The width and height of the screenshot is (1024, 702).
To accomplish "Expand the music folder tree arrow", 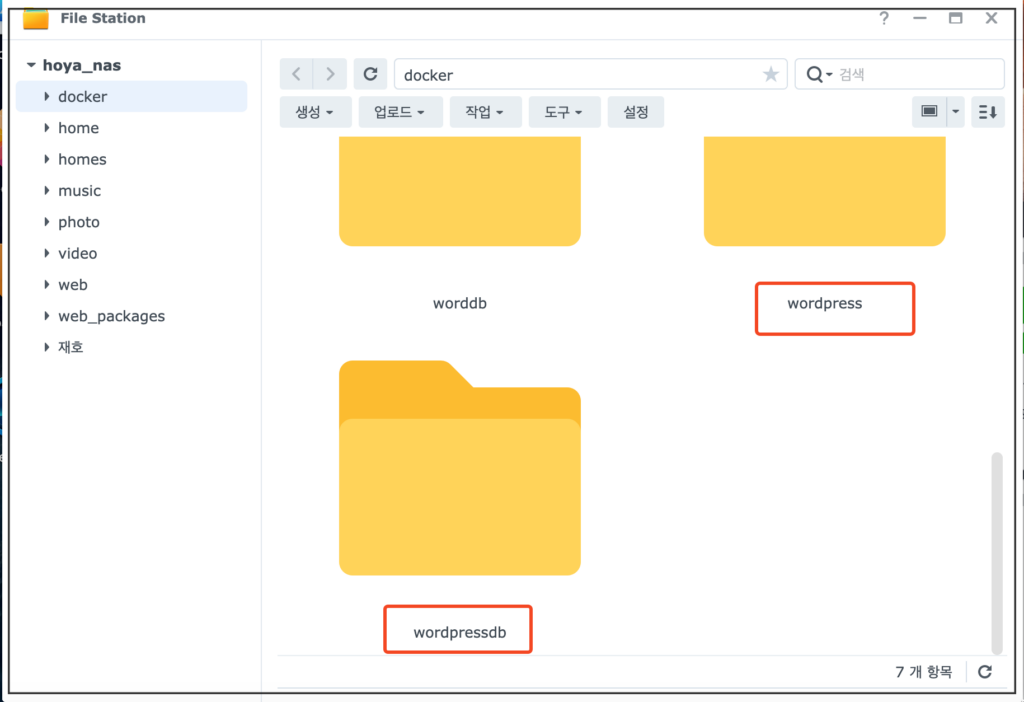I will click(46, 191).
